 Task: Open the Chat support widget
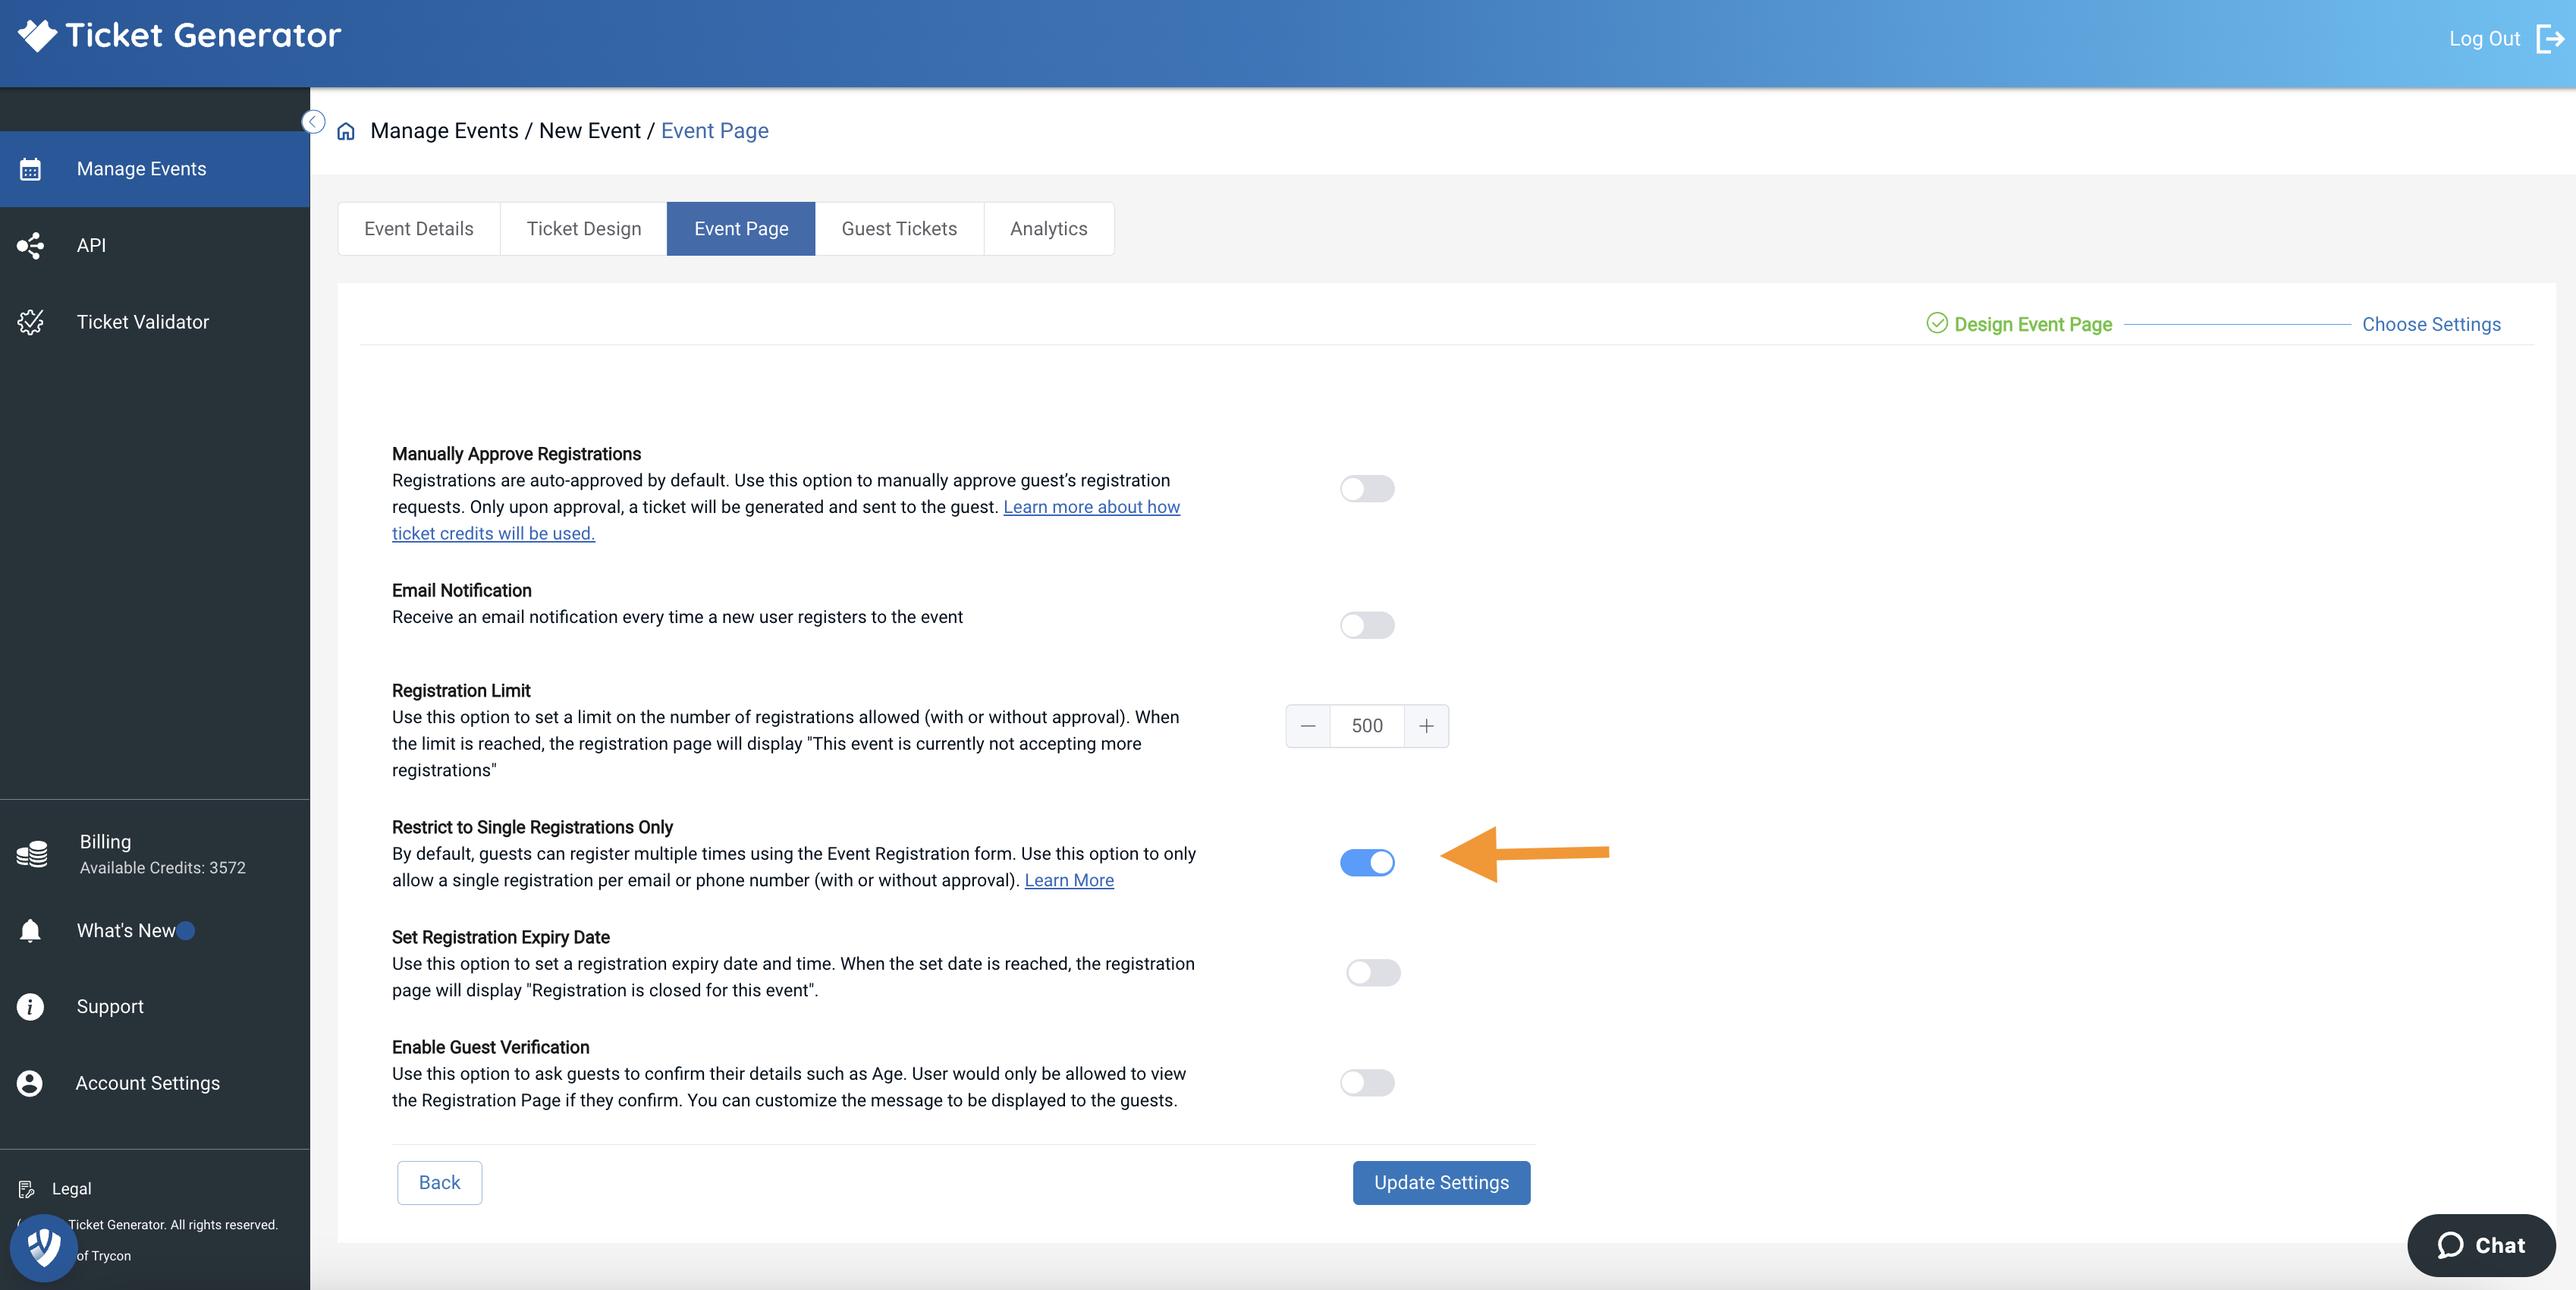[x=2481, y=1245]
